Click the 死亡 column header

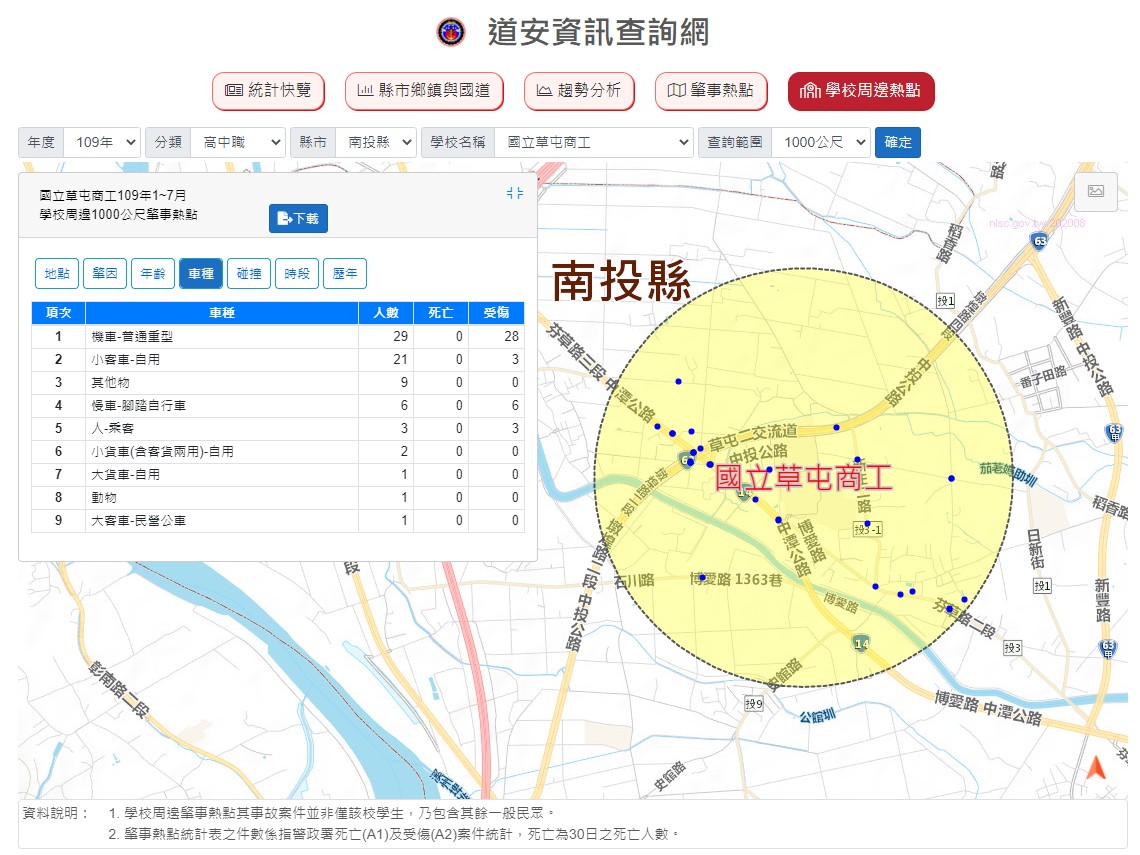click(x=441, y=313)
